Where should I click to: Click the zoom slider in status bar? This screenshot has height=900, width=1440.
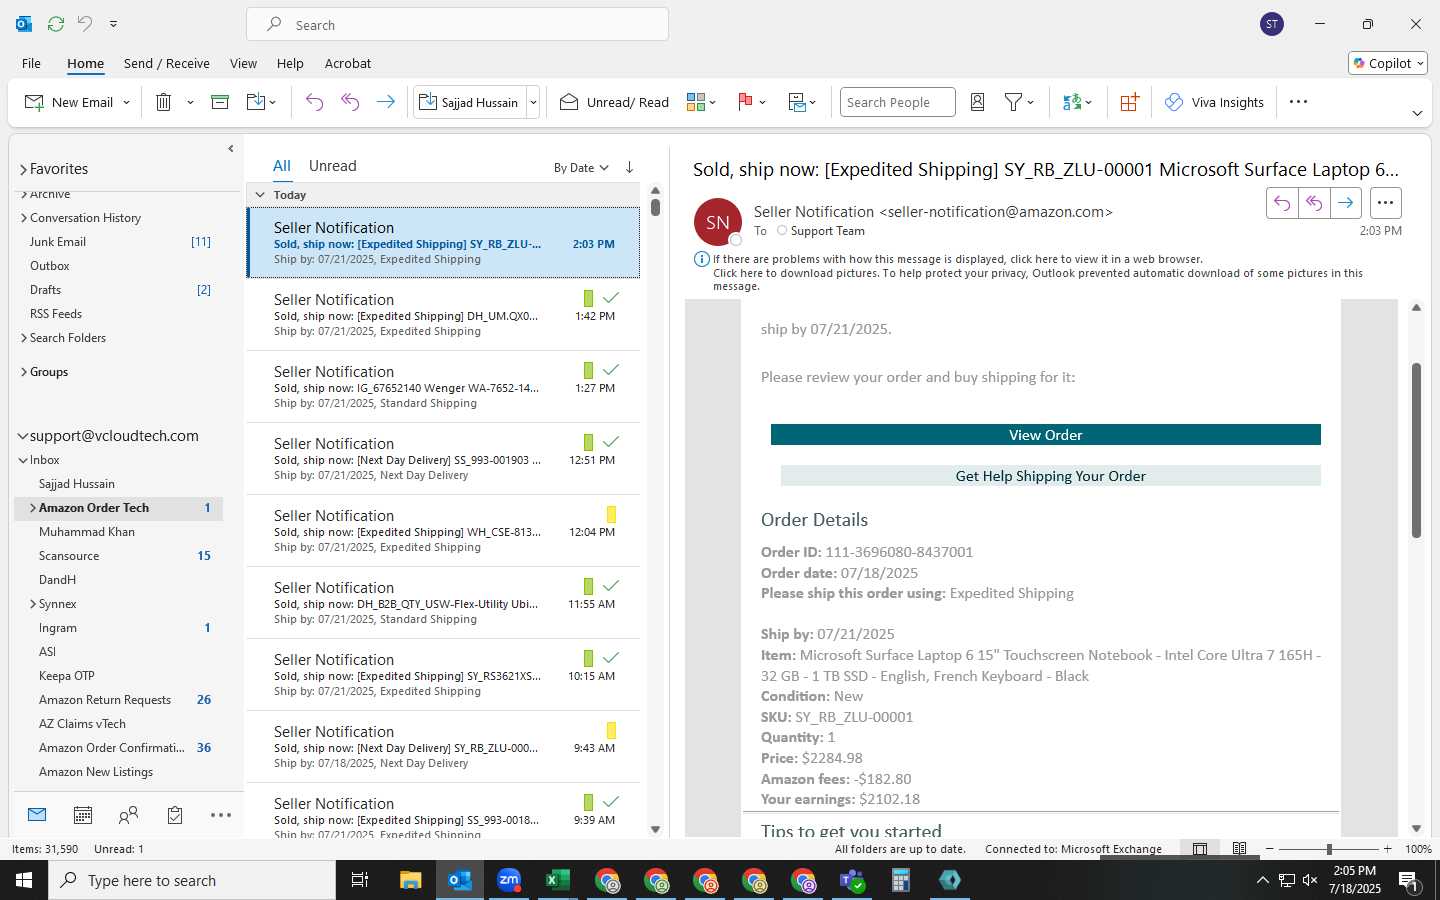[x=1329, y=849]
